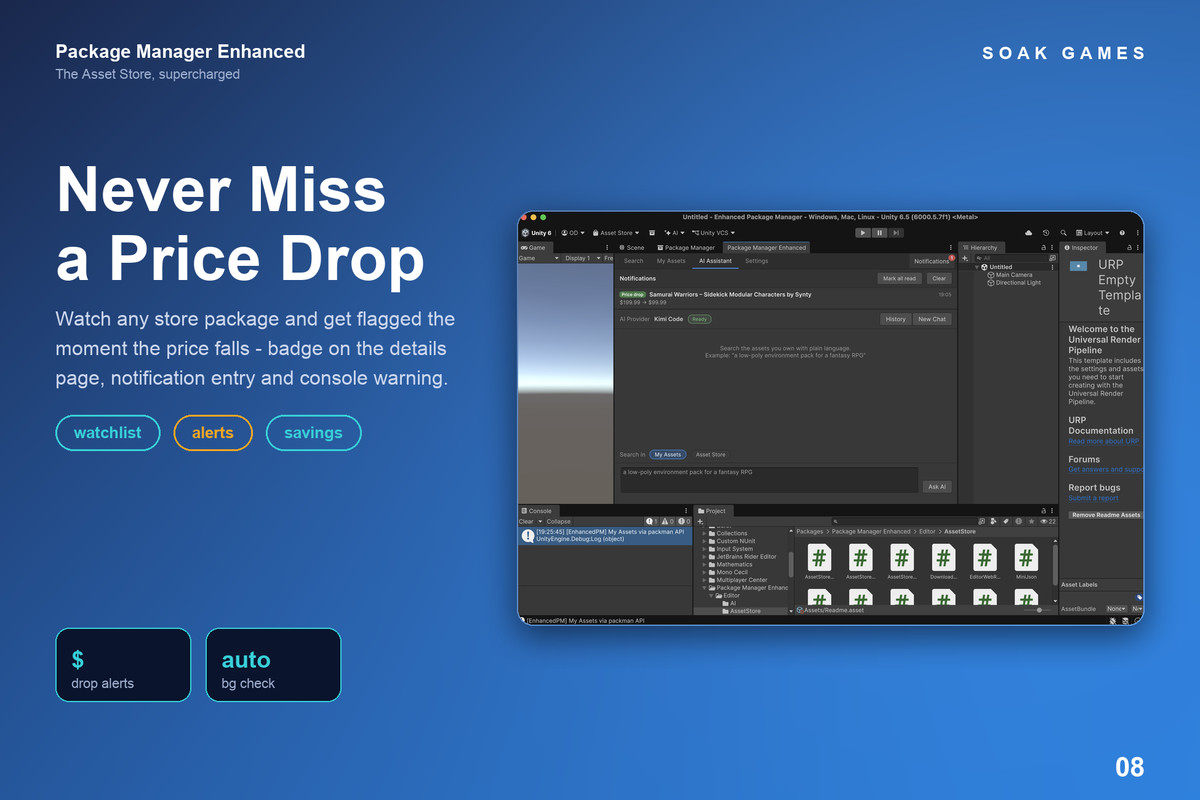Select Asset Store search scope pill
This screenshot has height=800, width=1200.
[710, 454]
